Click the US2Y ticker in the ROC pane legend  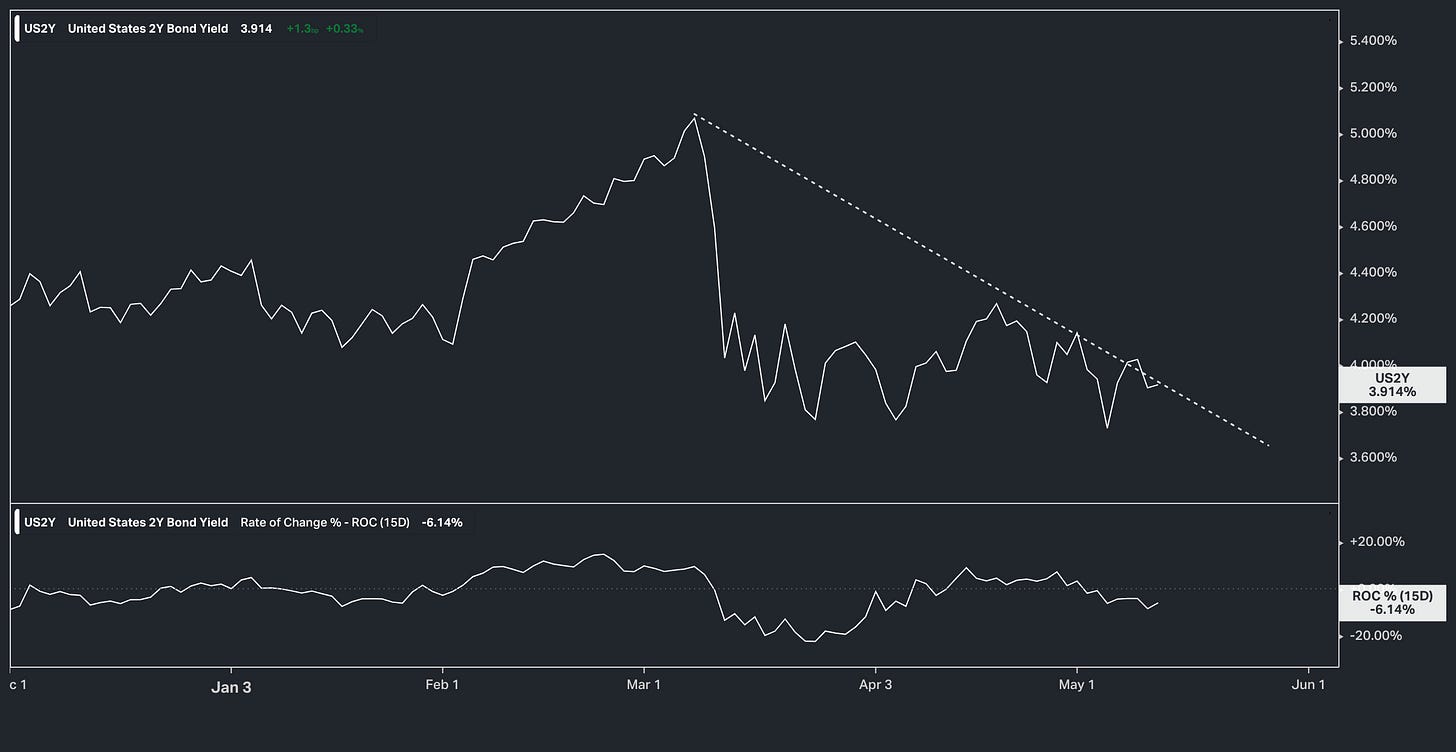pos(39,522)
